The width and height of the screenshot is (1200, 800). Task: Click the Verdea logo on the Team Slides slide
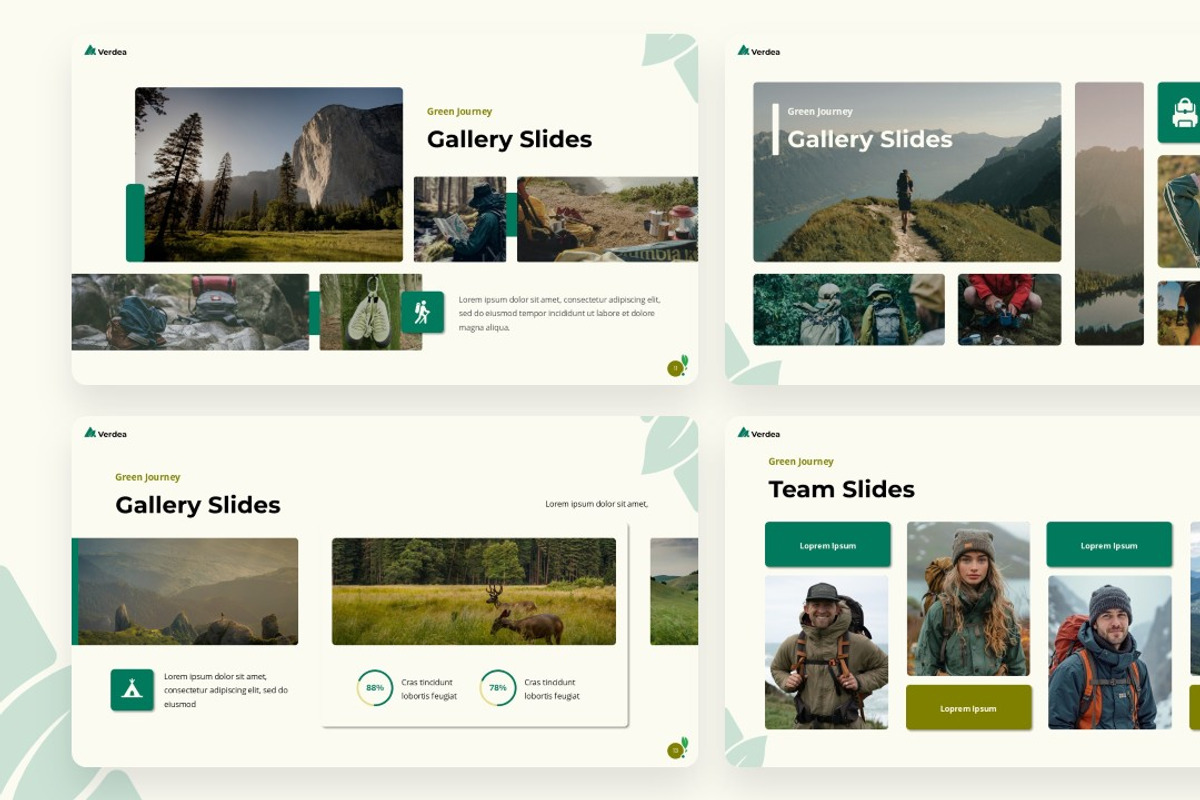[x=759, y=433]
